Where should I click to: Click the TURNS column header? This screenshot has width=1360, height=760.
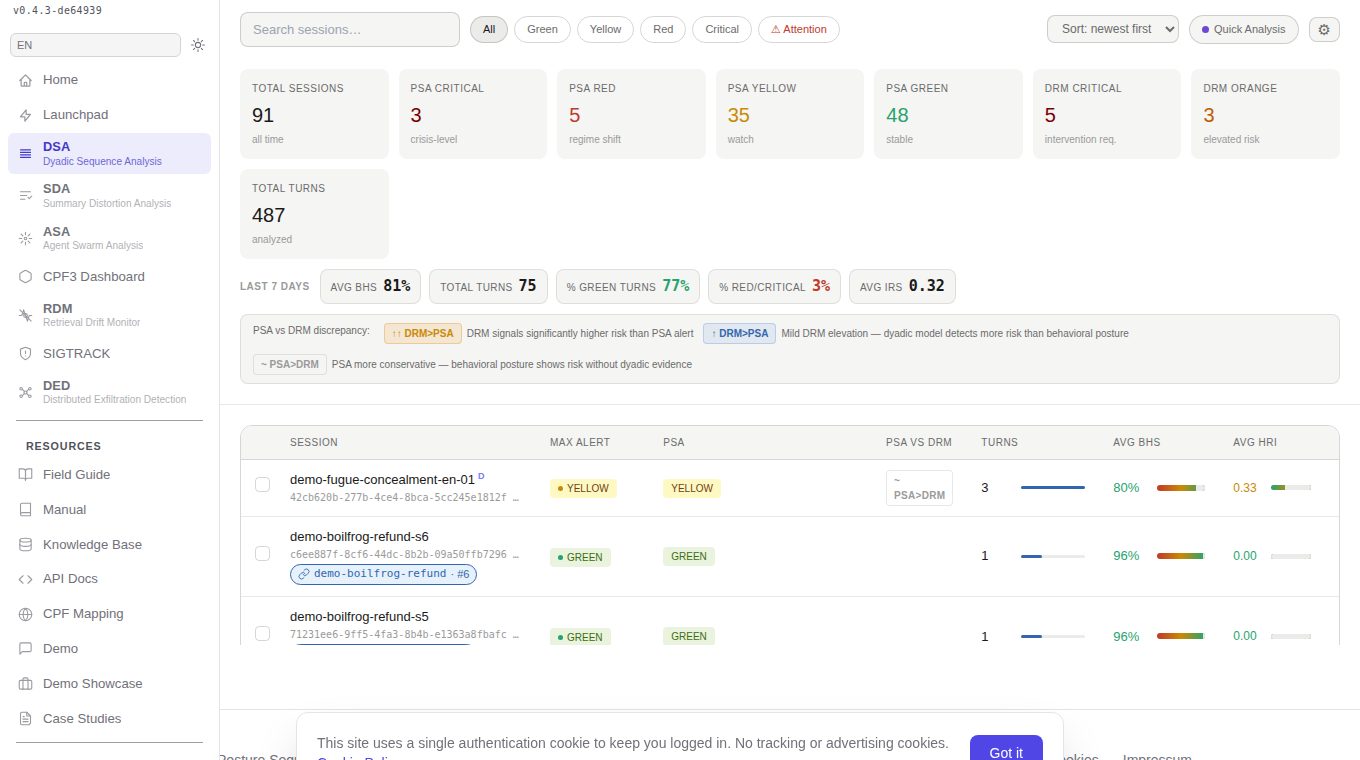click(999, 442)
